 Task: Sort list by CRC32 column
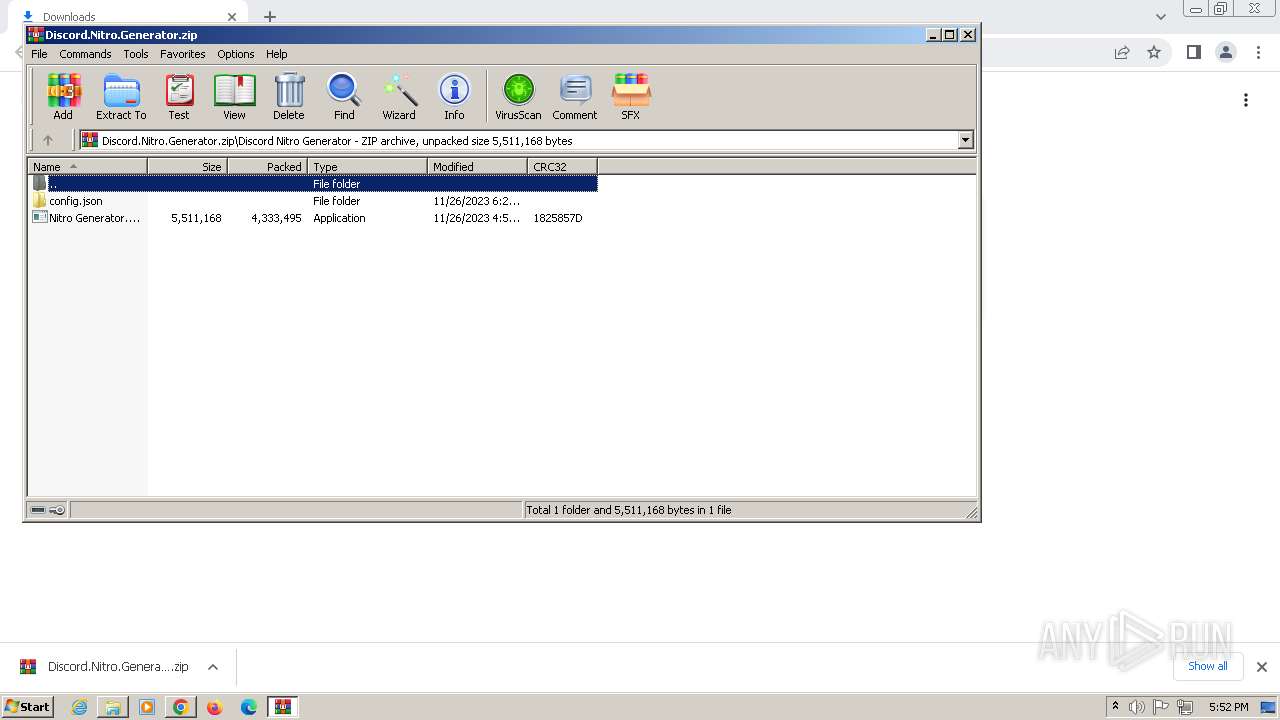point(562,167)
